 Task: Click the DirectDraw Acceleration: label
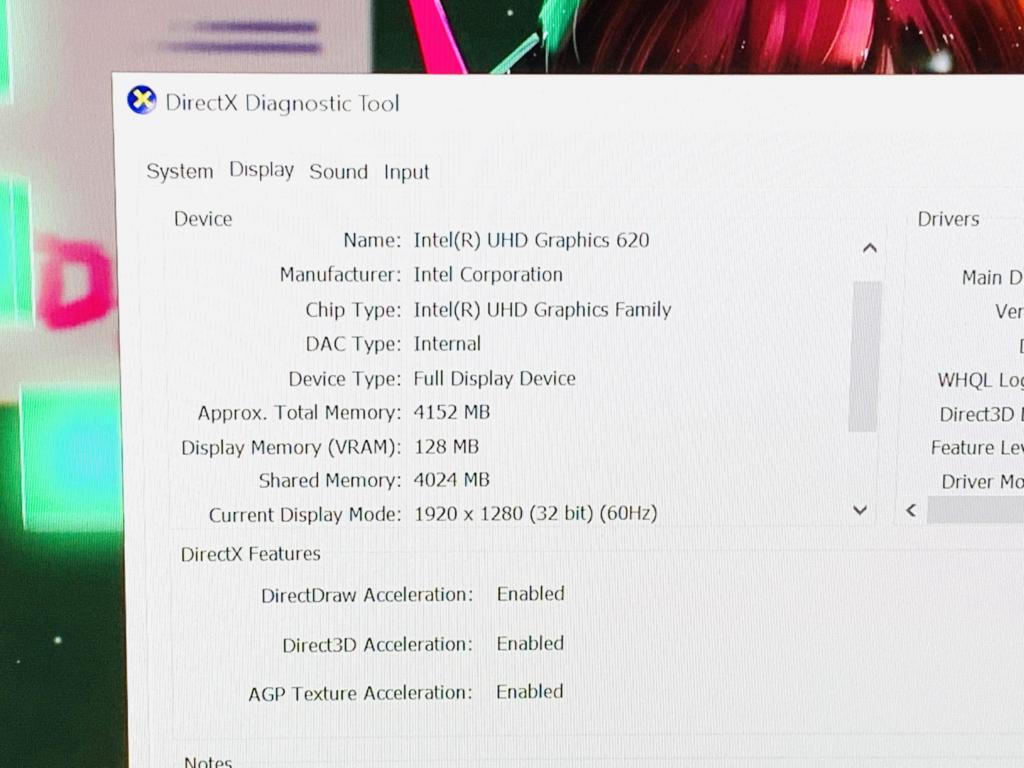[367, 595]
